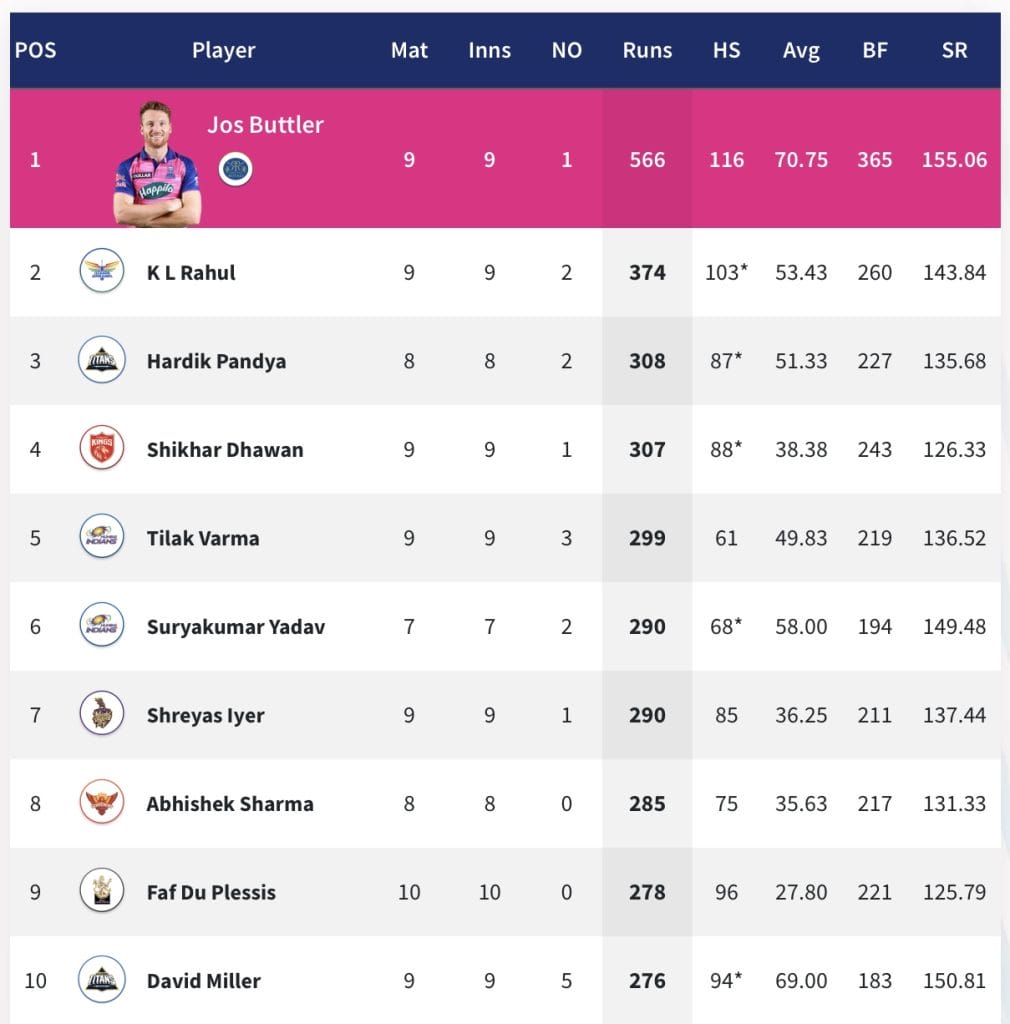Click Rajasthan Royals badge under Jos Buttler
The height and width of the screenshot is (1024, 1010).
tap(236, 169)
